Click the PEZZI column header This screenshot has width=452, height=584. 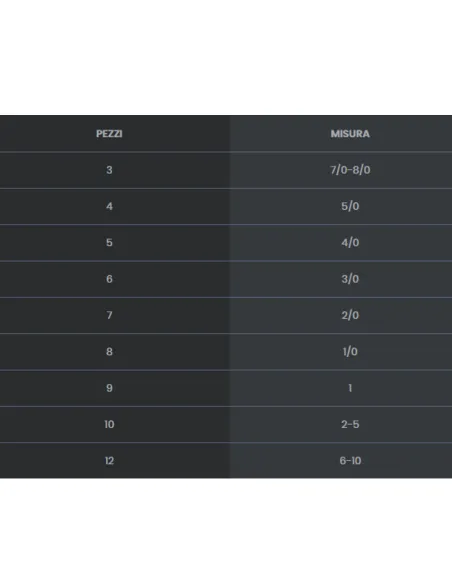click(109, 134)
